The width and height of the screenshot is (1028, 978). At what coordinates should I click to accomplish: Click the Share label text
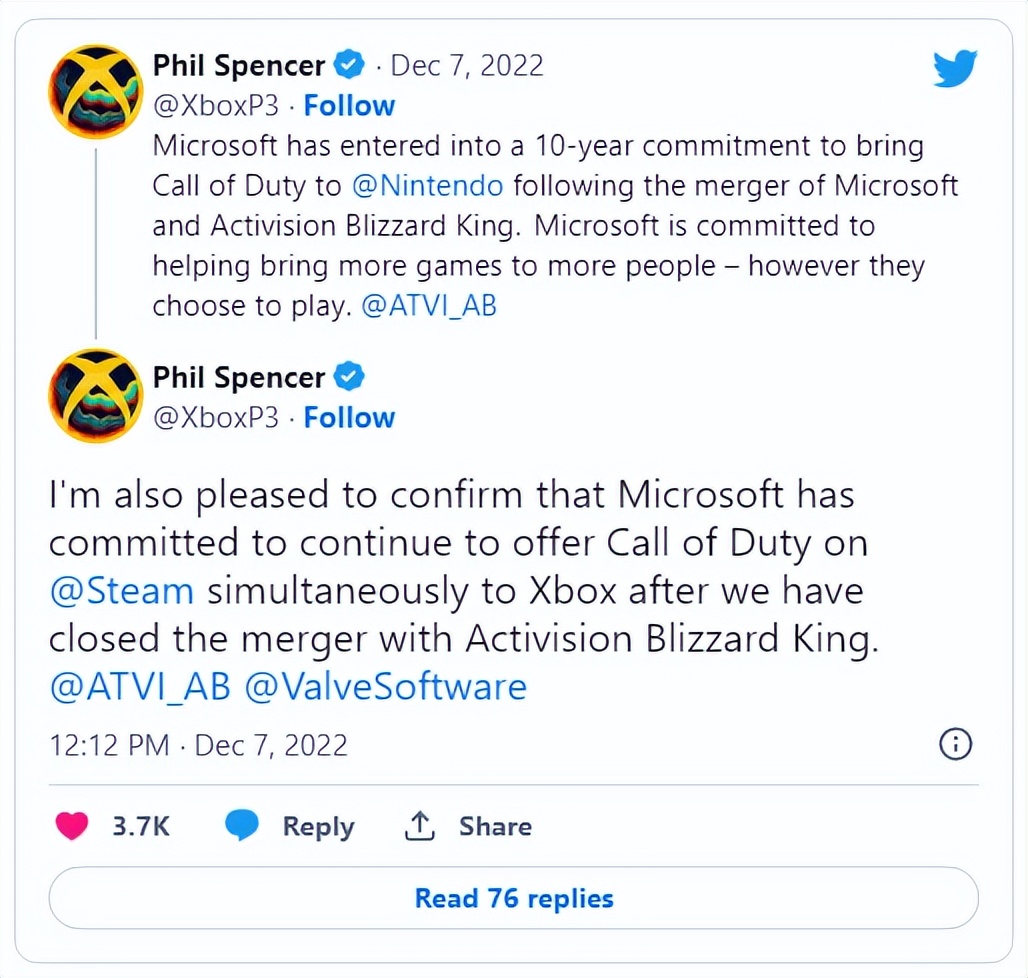click(495, 826)
